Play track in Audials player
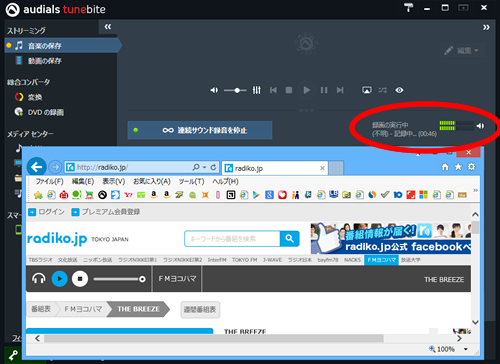500x364 pixels. tap(307, 90)
